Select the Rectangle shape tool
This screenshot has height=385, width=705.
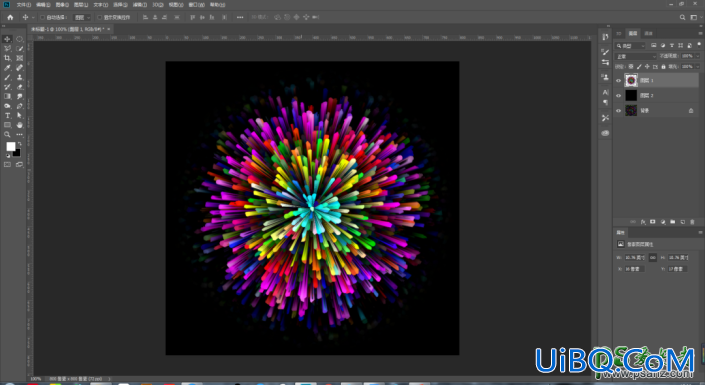pos(7,125)
